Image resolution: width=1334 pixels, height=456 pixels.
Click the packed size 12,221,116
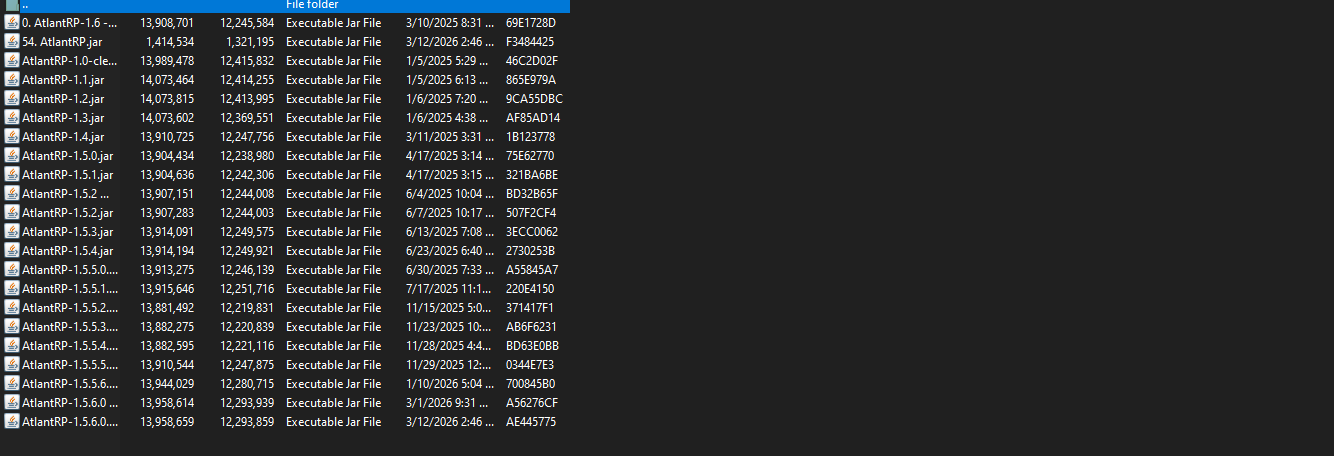pos(247,345)
